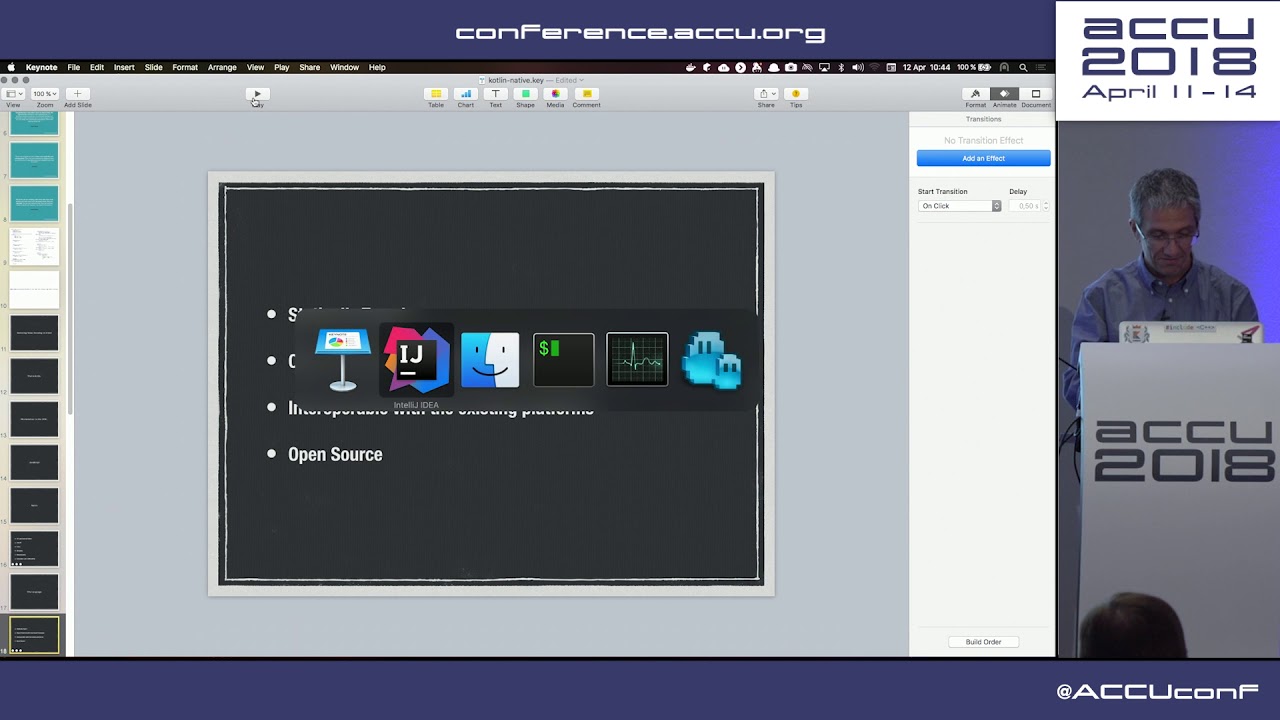The width and height of the screenshot is (1280, 720).
Task: Open the Share dropdown in the toolbar
Action: pyautogui.click(x=766, y=94)
